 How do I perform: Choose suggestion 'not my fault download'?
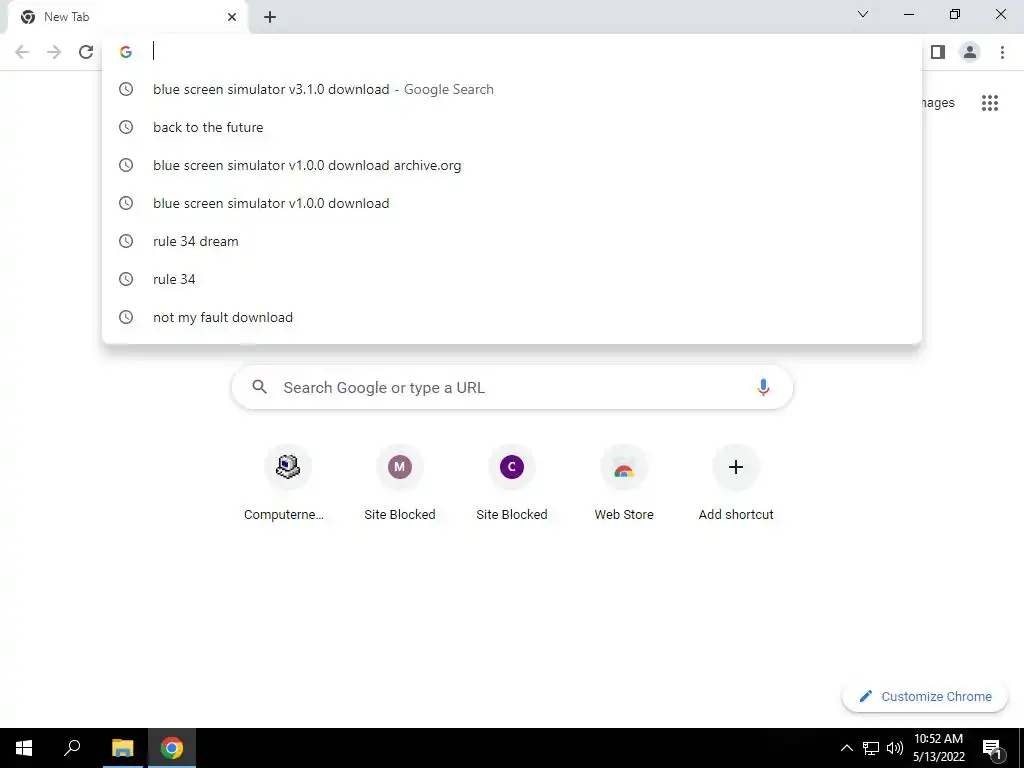pos(512,317)
